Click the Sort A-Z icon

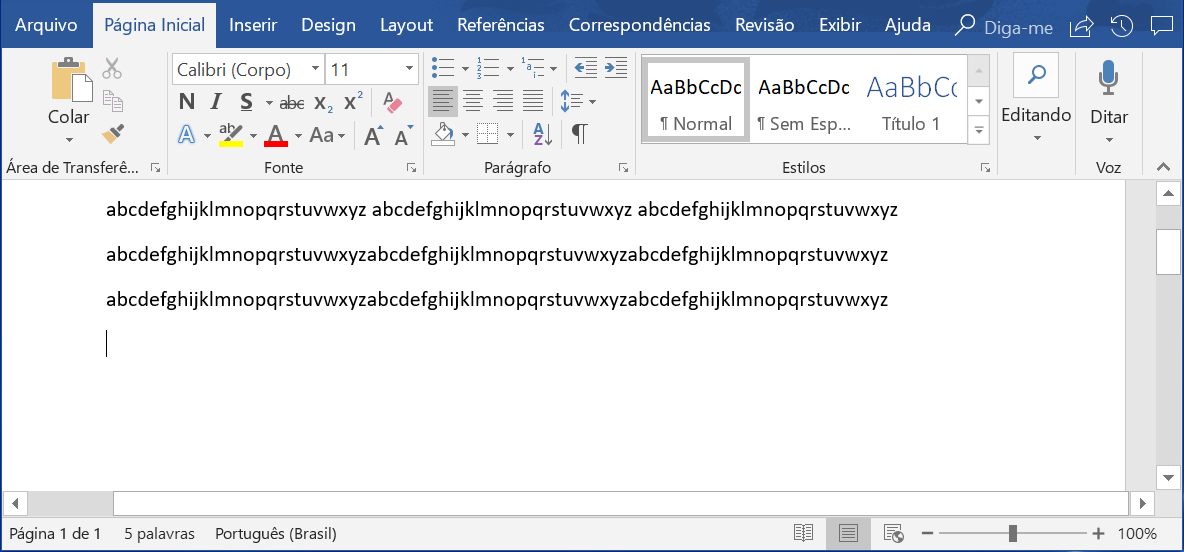(542, 134)
